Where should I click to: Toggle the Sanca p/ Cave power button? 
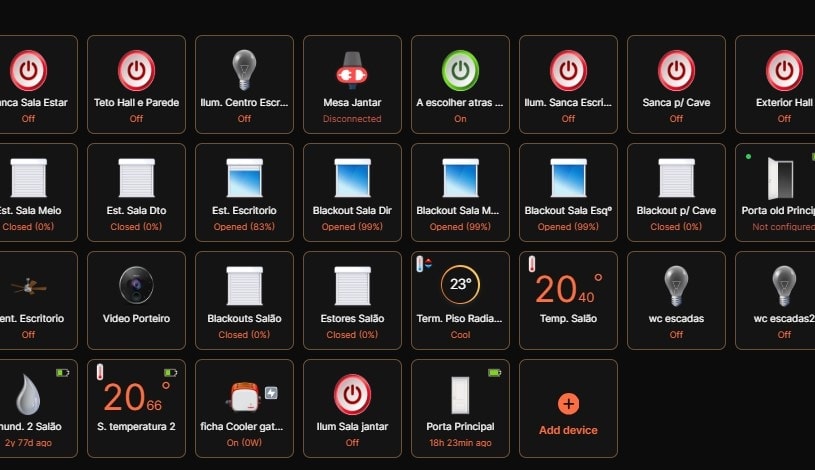point(676,70)
